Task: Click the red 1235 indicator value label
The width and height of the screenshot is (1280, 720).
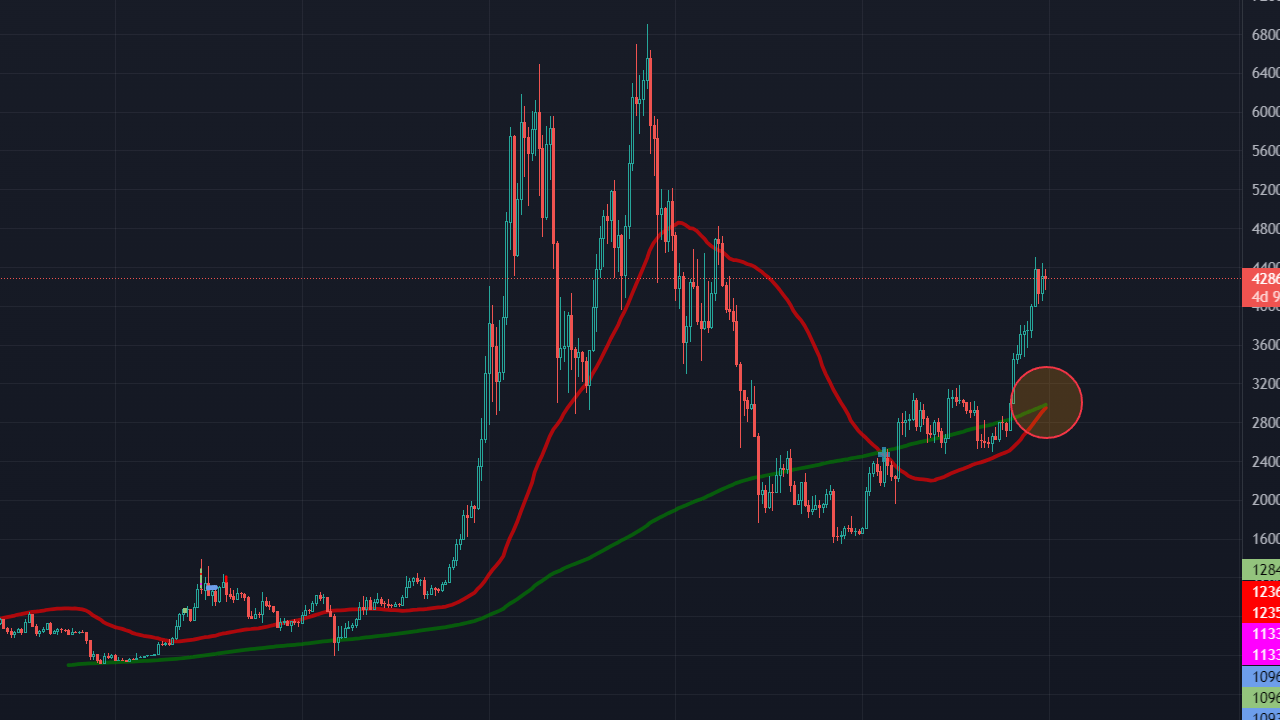Action: coord(1261,612)
